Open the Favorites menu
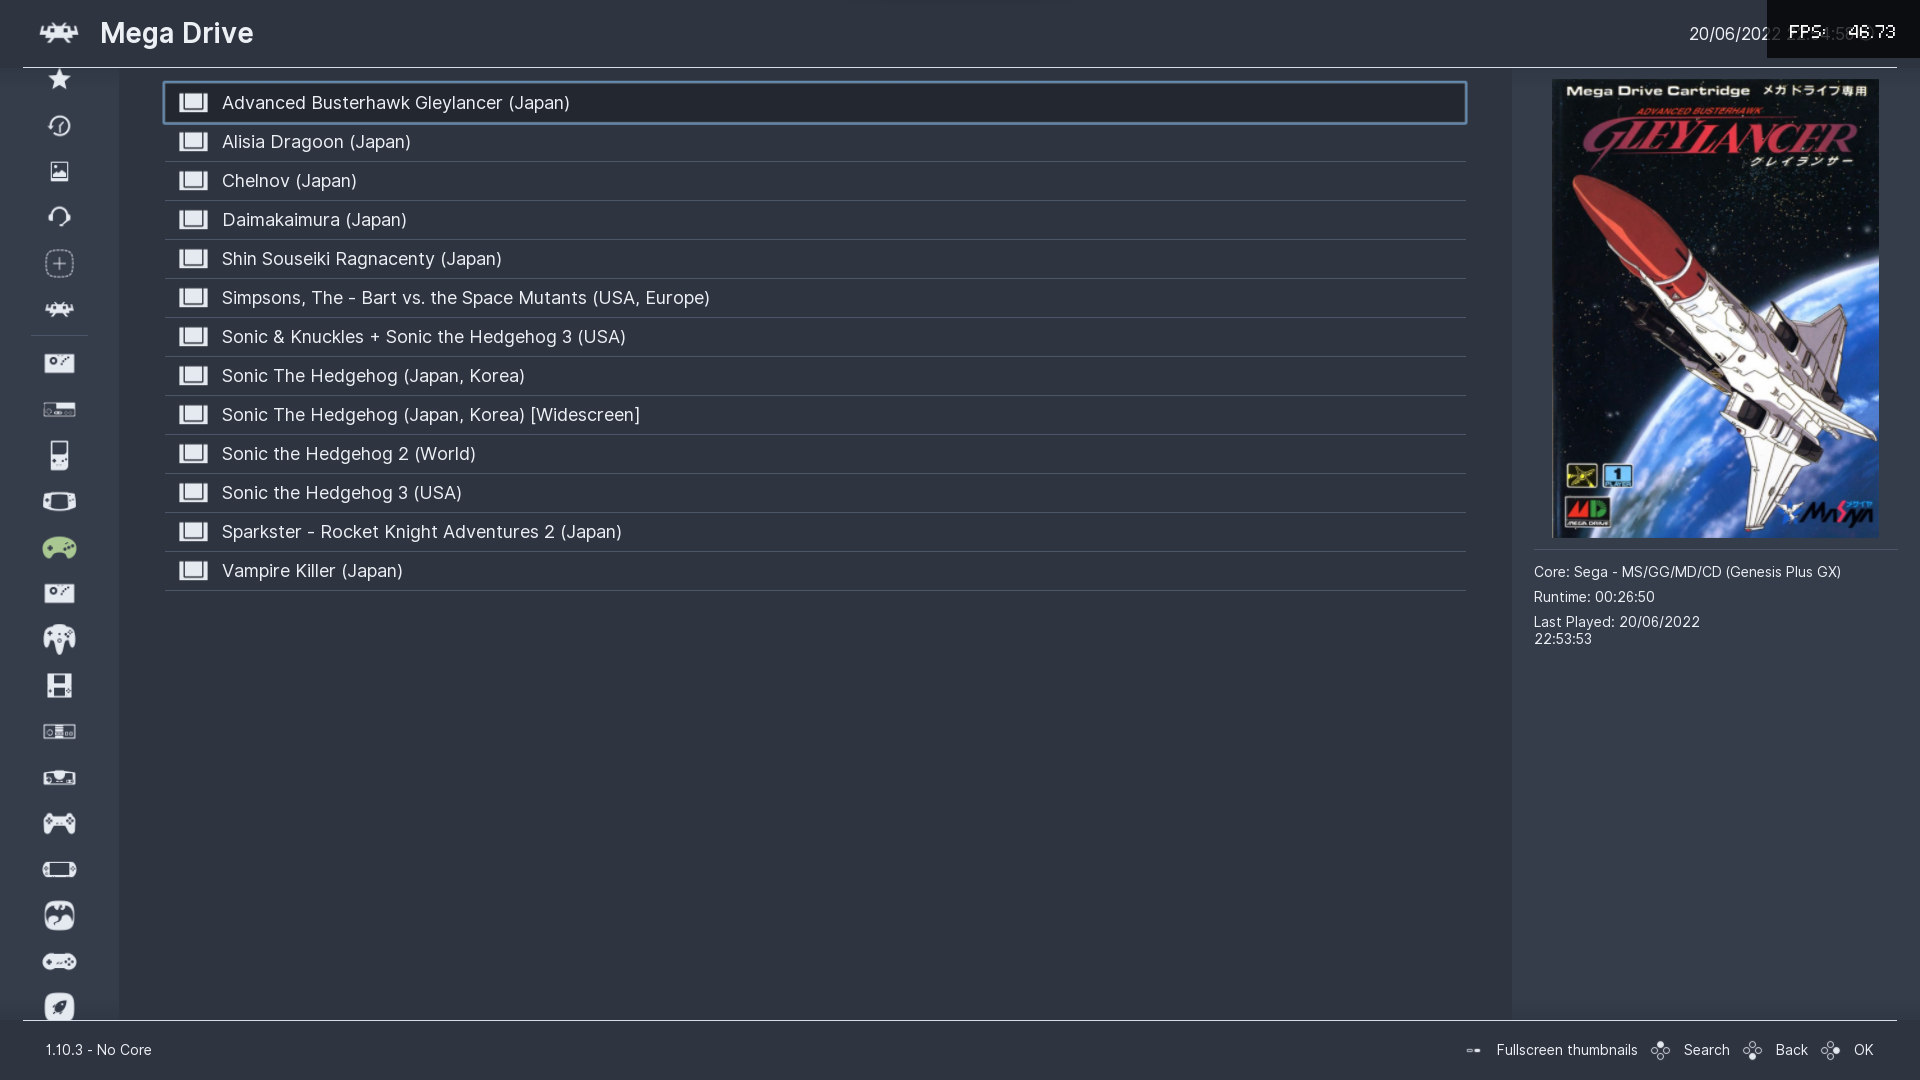Viewport: 1920px width, 1080px height. click(59, 79)
